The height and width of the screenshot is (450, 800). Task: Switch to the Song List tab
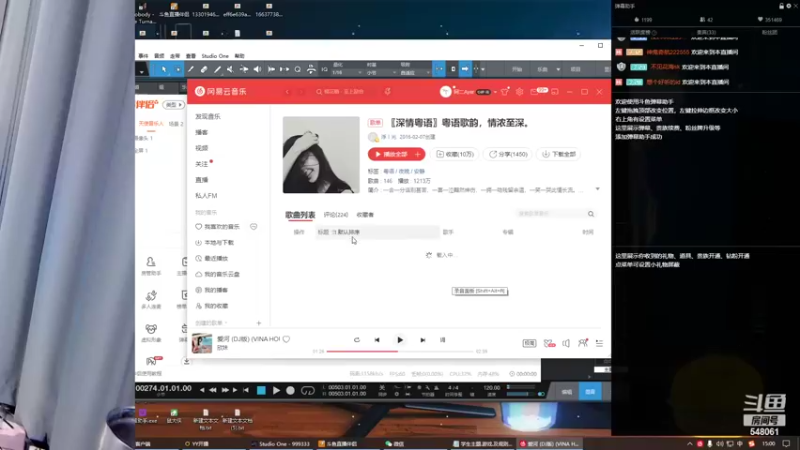click(300, 215)
